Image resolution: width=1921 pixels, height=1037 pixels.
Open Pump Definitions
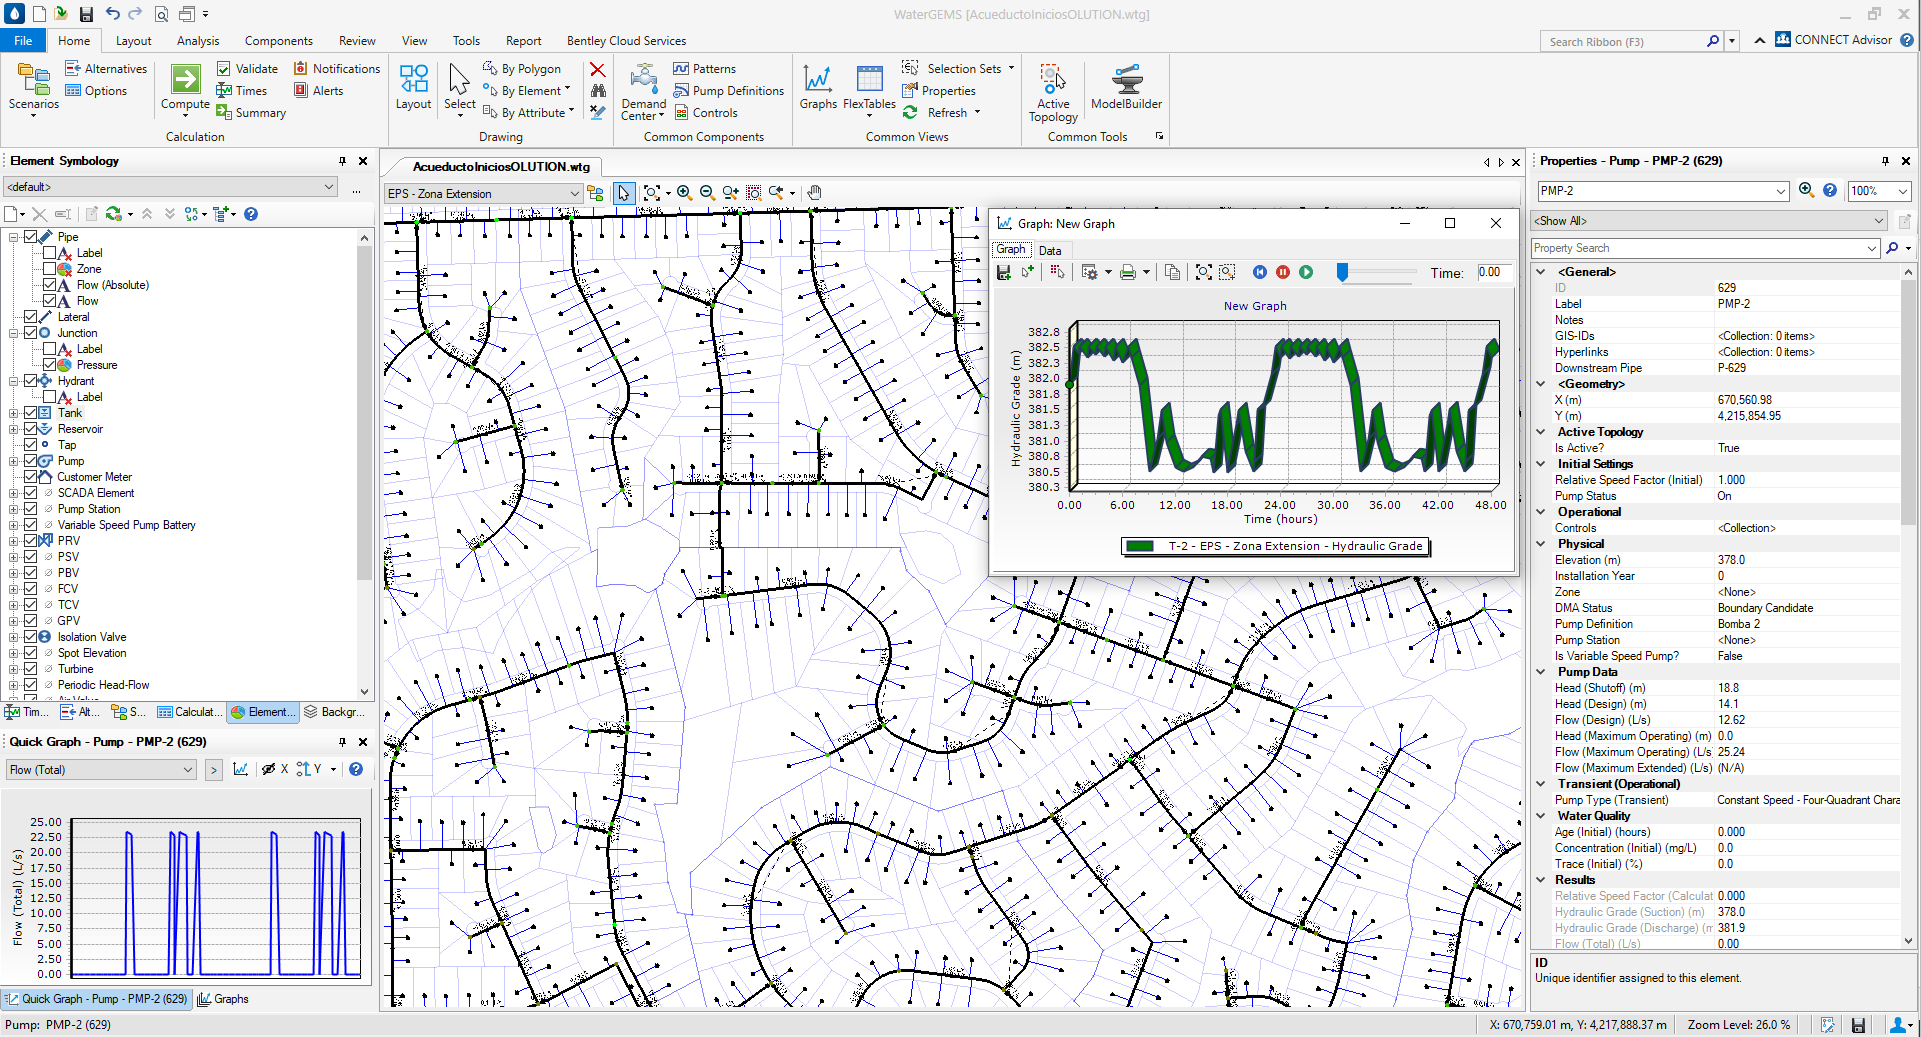[x=729, y=91]
